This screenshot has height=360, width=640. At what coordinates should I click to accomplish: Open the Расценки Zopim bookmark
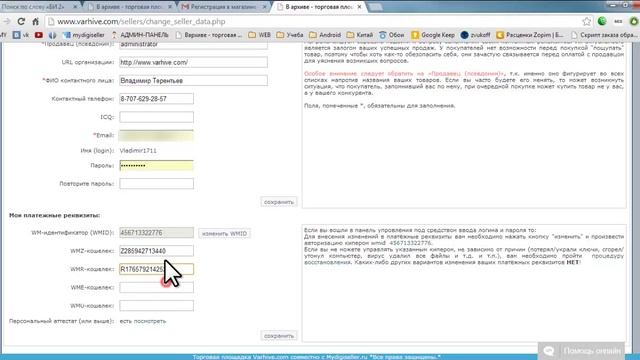tap(530, 35)
